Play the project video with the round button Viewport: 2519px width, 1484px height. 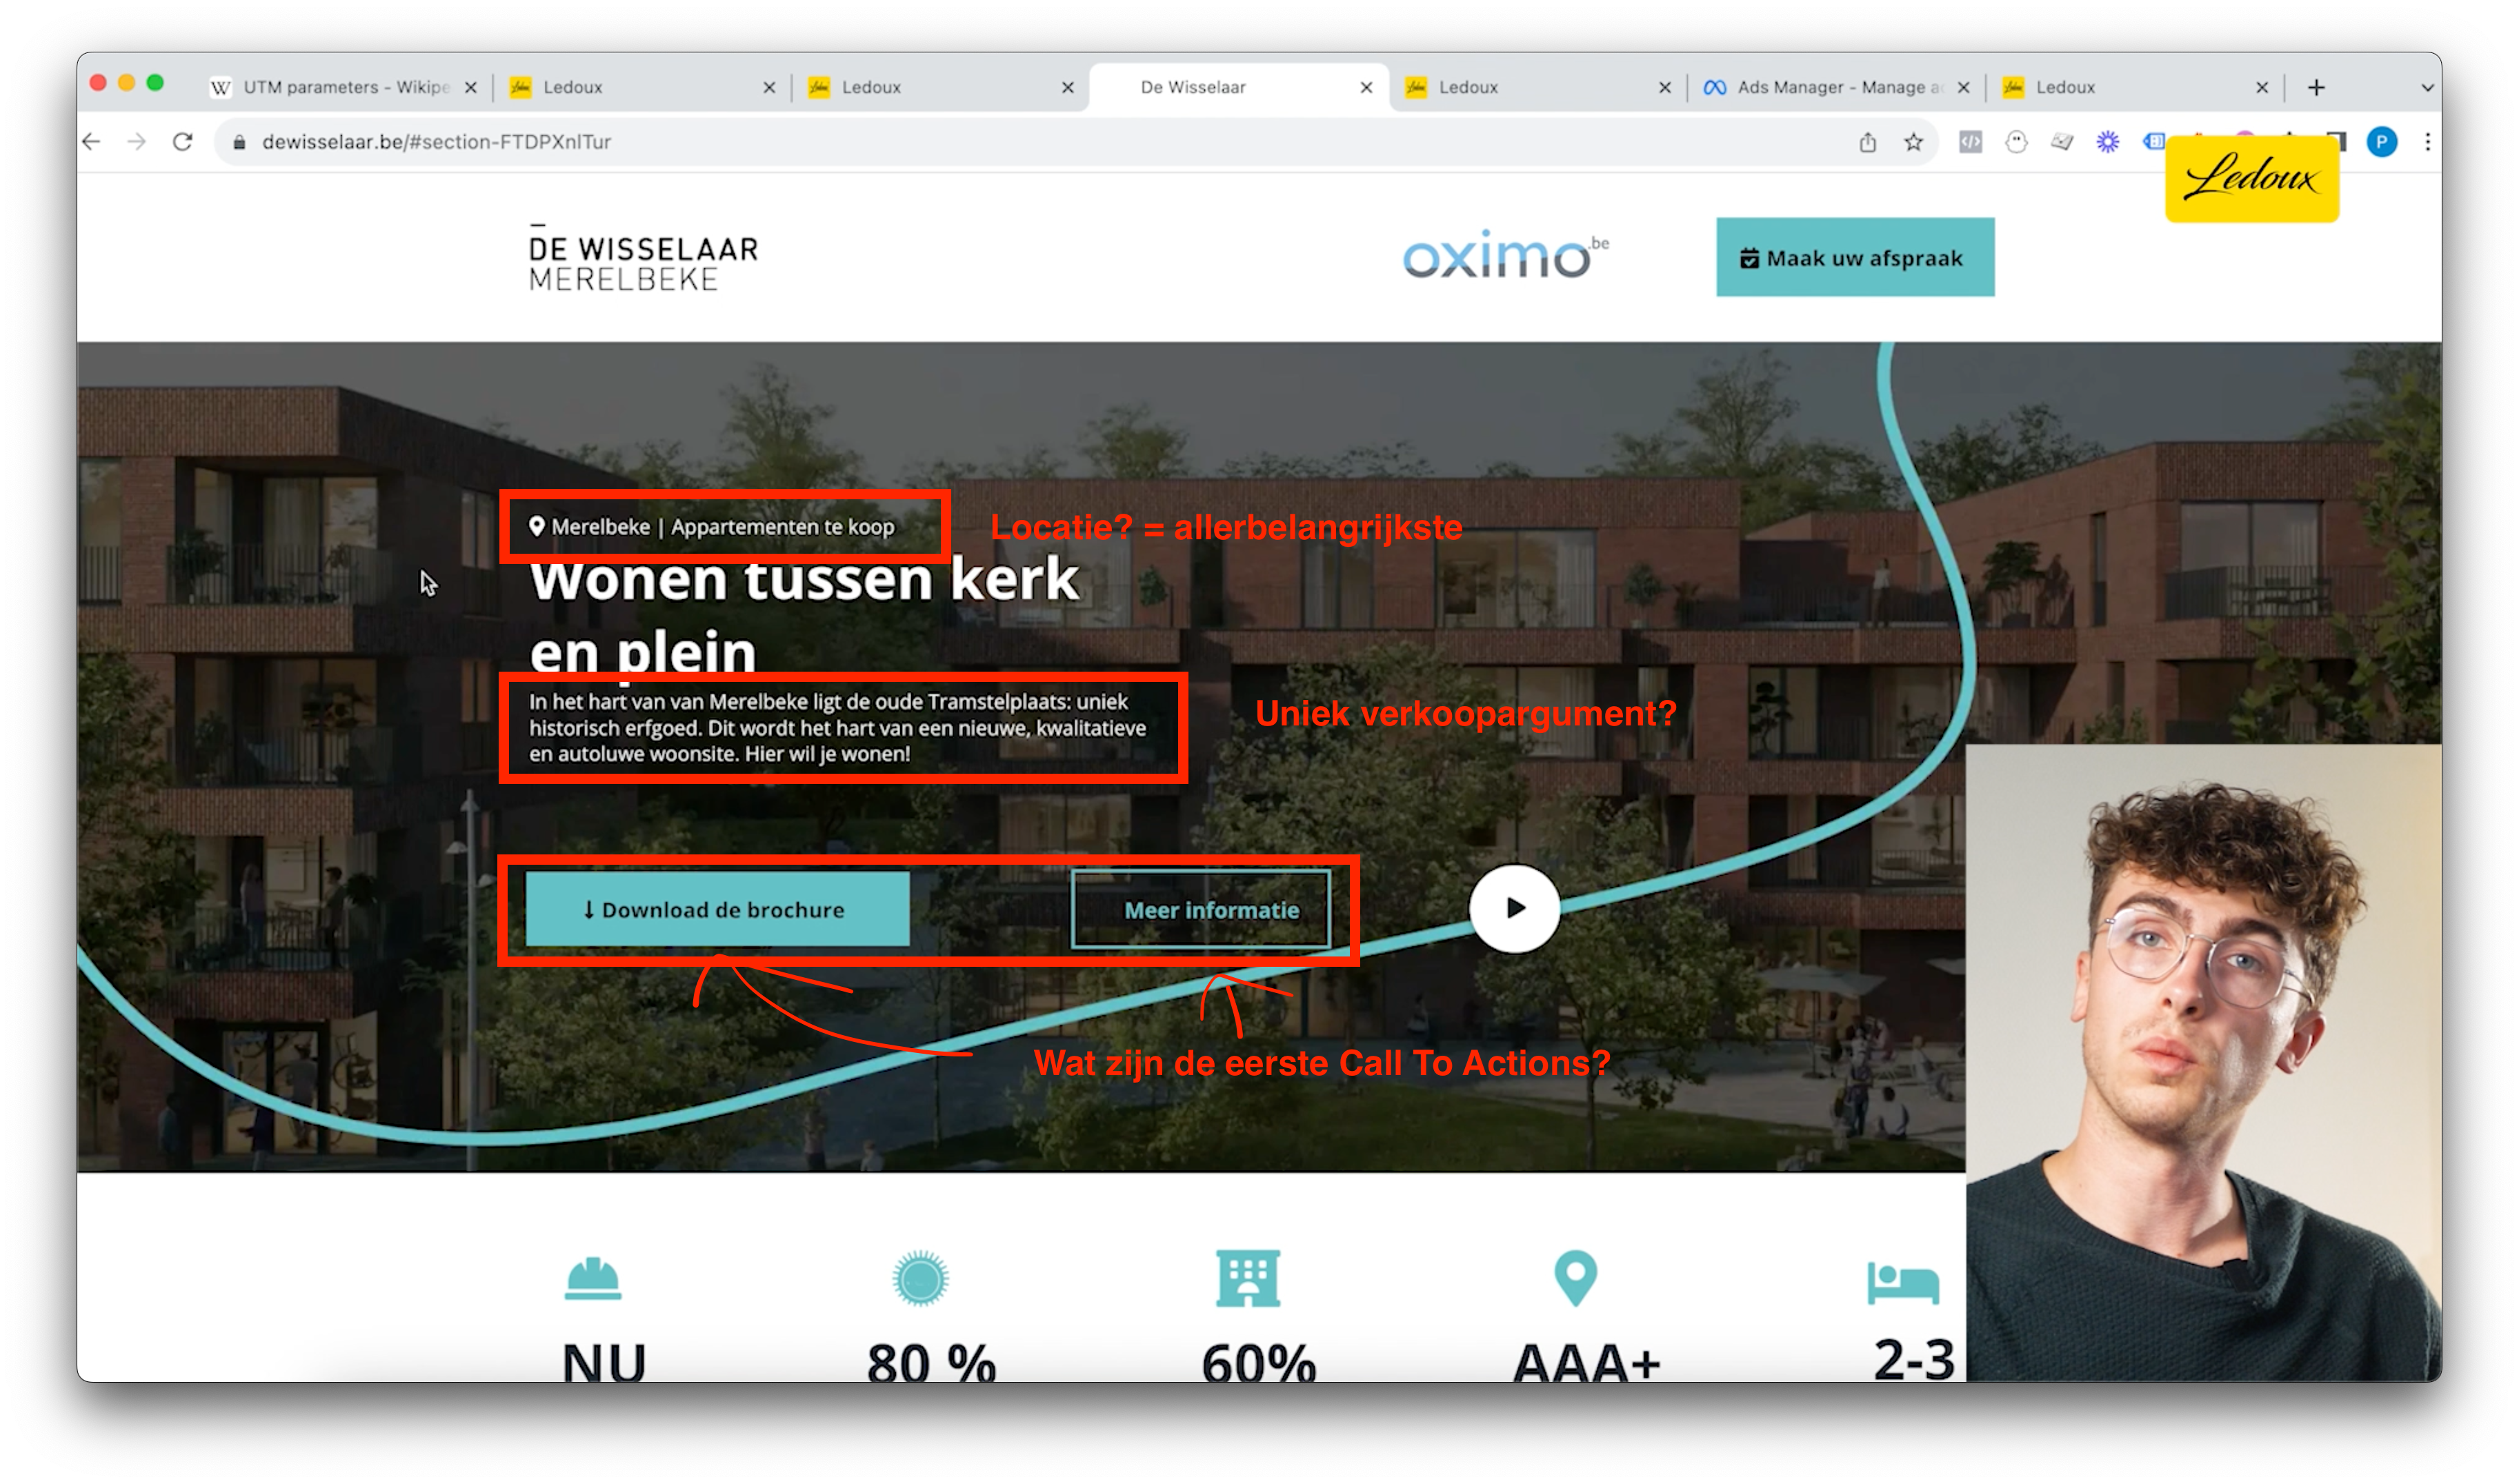pyautogui.click(x=1514, y=908)
